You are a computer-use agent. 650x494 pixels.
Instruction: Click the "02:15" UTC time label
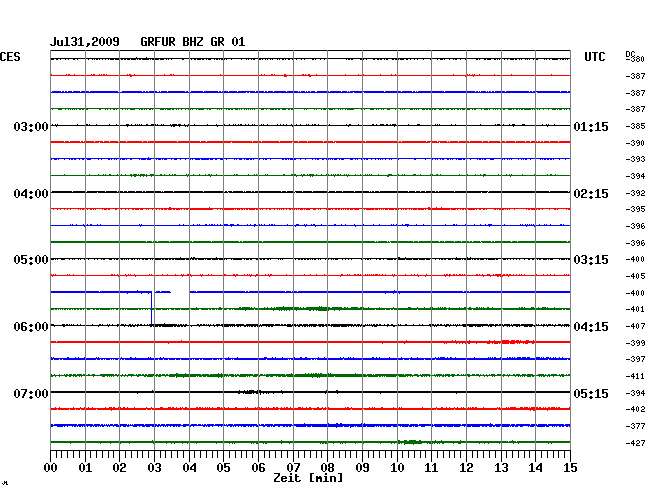click(591, 194)
